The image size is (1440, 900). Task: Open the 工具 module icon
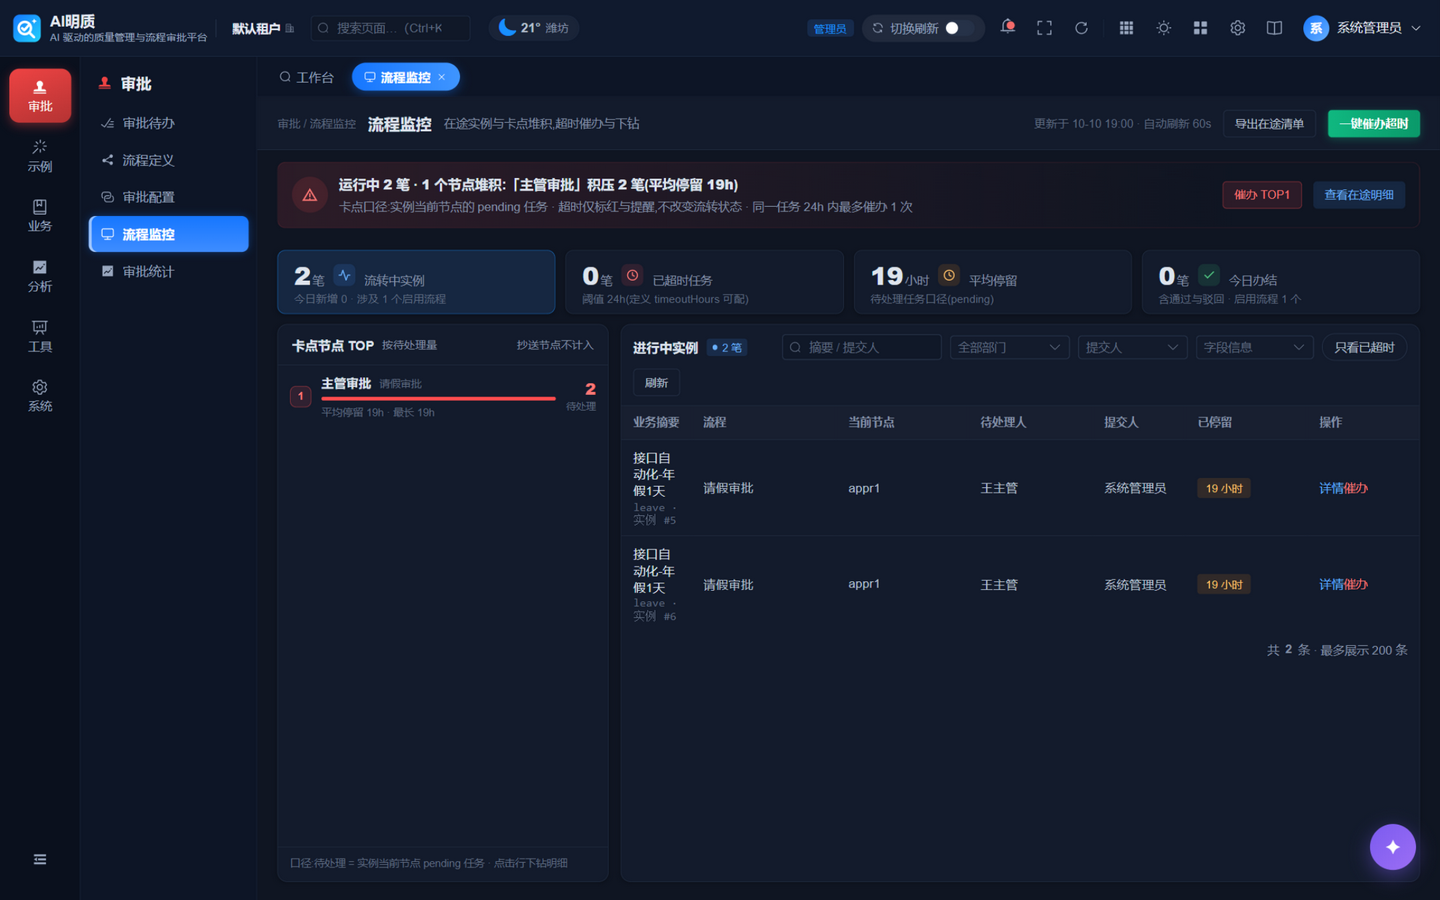(40, 336)
